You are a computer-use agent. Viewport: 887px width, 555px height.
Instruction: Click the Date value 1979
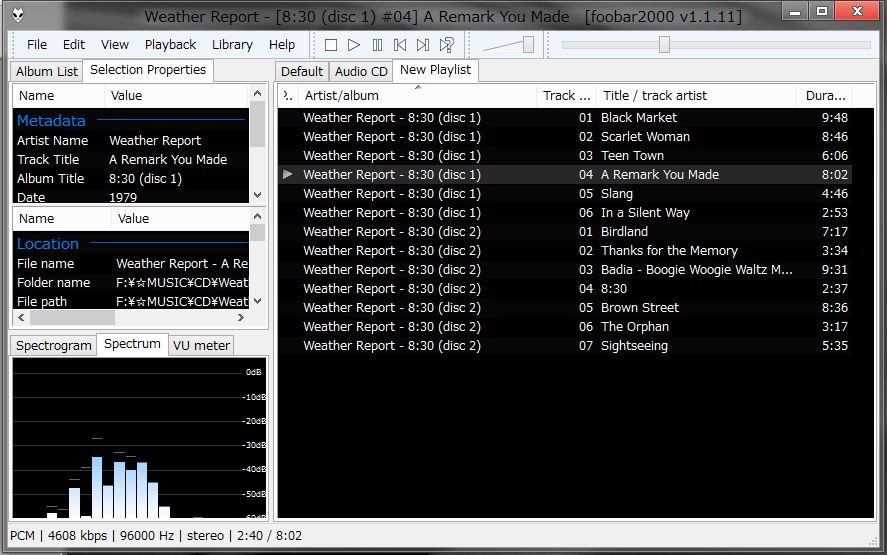pos(123,197)
